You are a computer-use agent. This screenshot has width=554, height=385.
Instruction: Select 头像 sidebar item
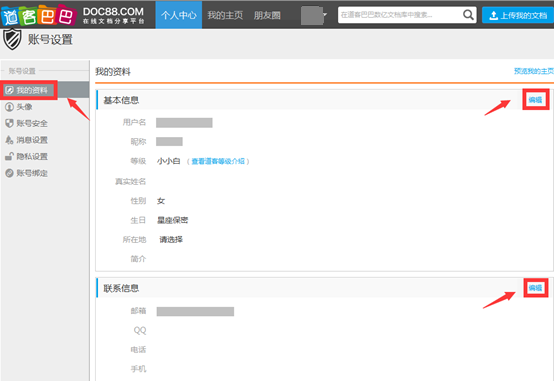[x=24, y=107]
